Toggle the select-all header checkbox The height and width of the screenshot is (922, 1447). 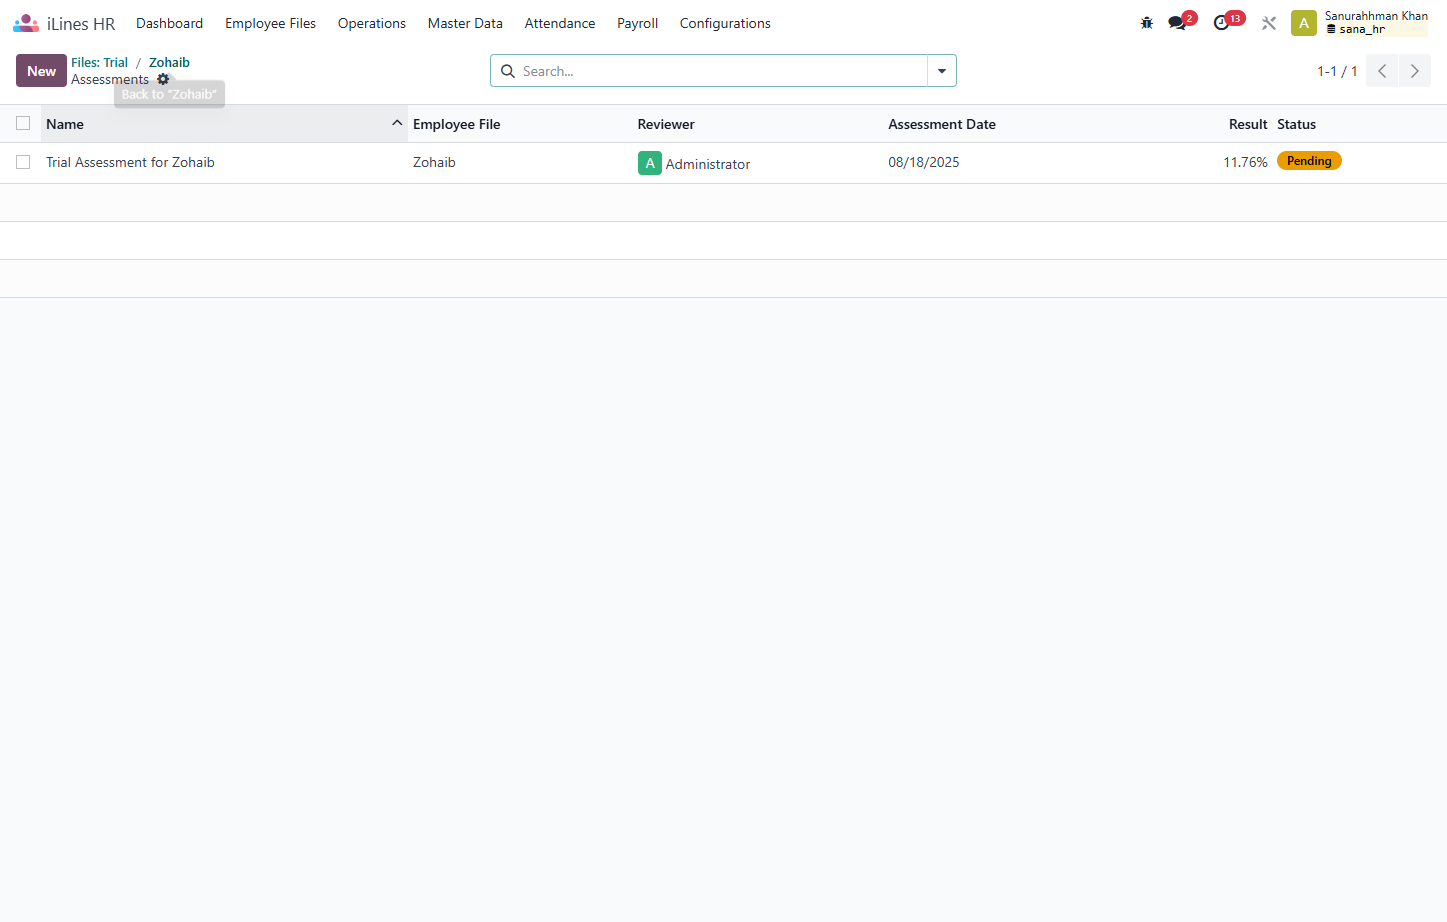[23, 123]
